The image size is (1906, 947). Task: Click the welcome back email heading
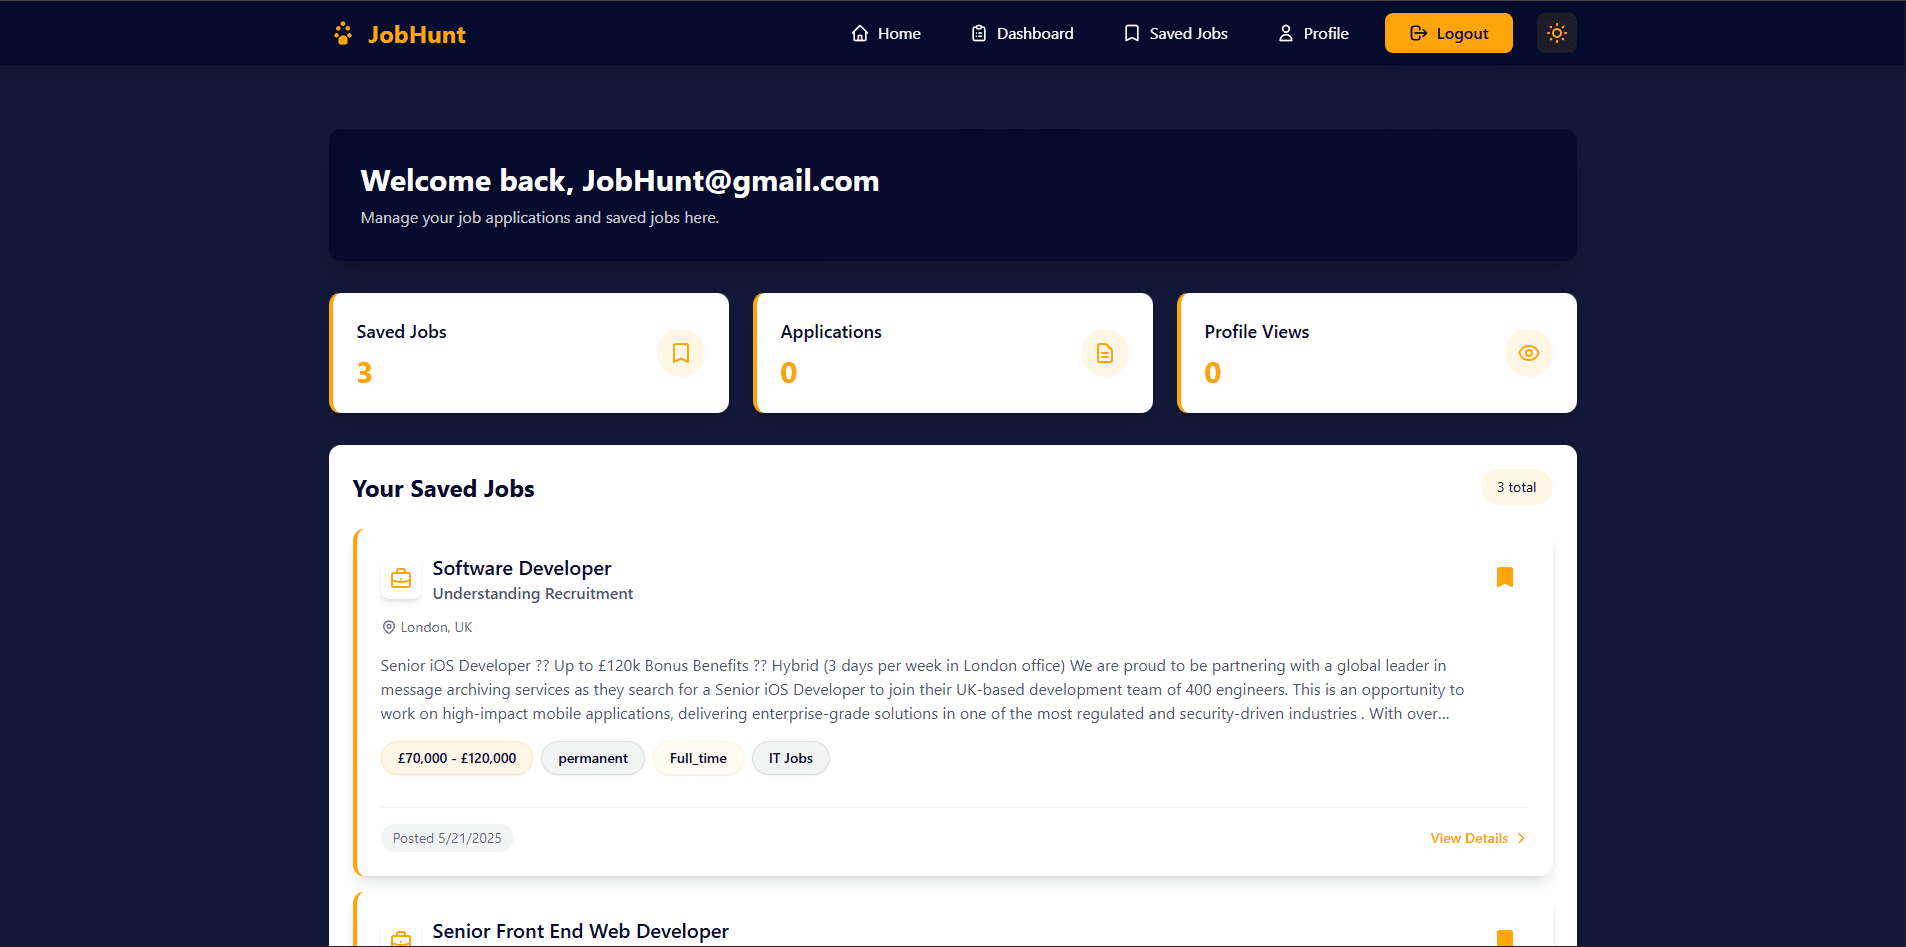point(620,181)
